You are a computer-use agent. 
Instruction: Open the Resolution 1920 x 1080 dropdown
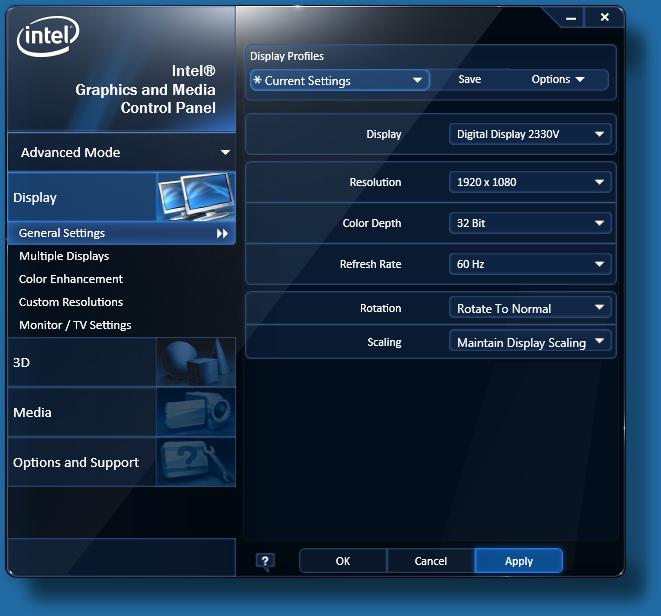click(530, 182)
